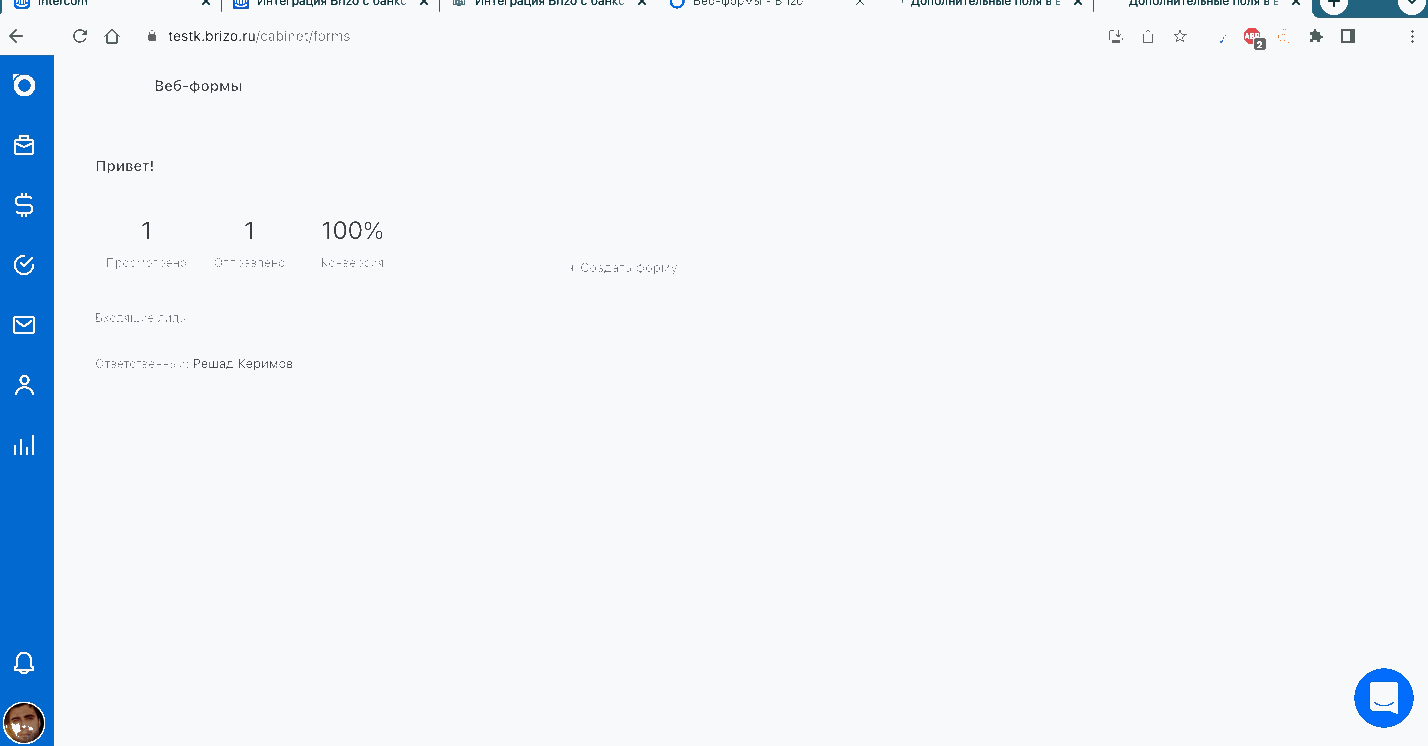Image resolution: width=1428 pixels, height=746 pixels.
Task: Open responsible user Решад Керимов
Action: click(x=243, y=364)
